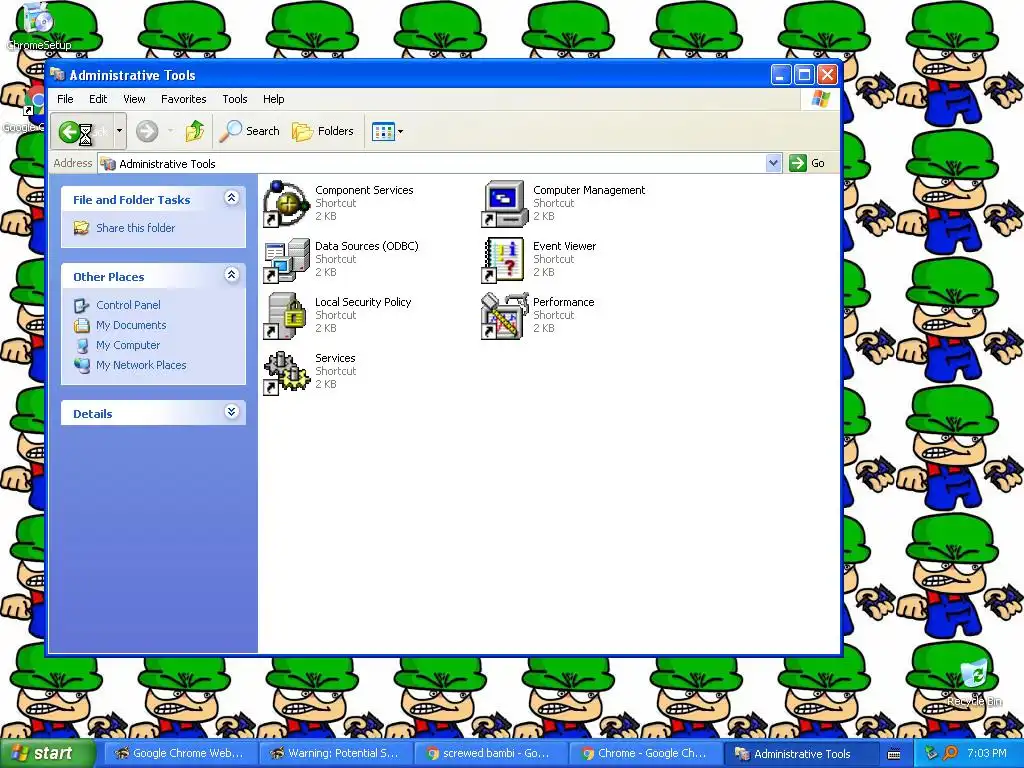
Task: Select the Performance label text
Action: click(564, 302)
